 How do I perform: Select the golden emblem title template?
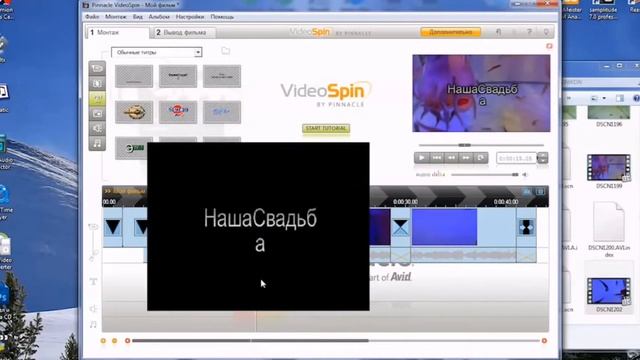(x=134, y=112)
